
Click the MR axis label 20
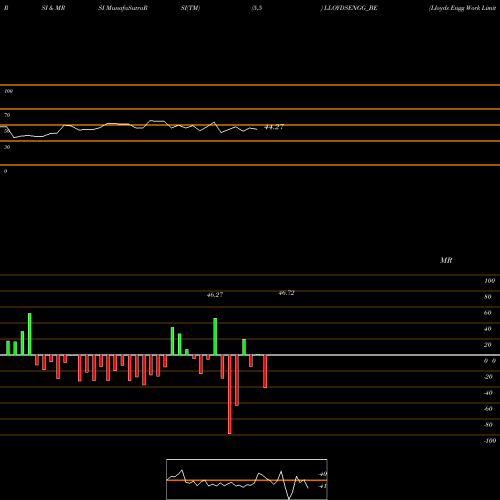click(488, 345)
